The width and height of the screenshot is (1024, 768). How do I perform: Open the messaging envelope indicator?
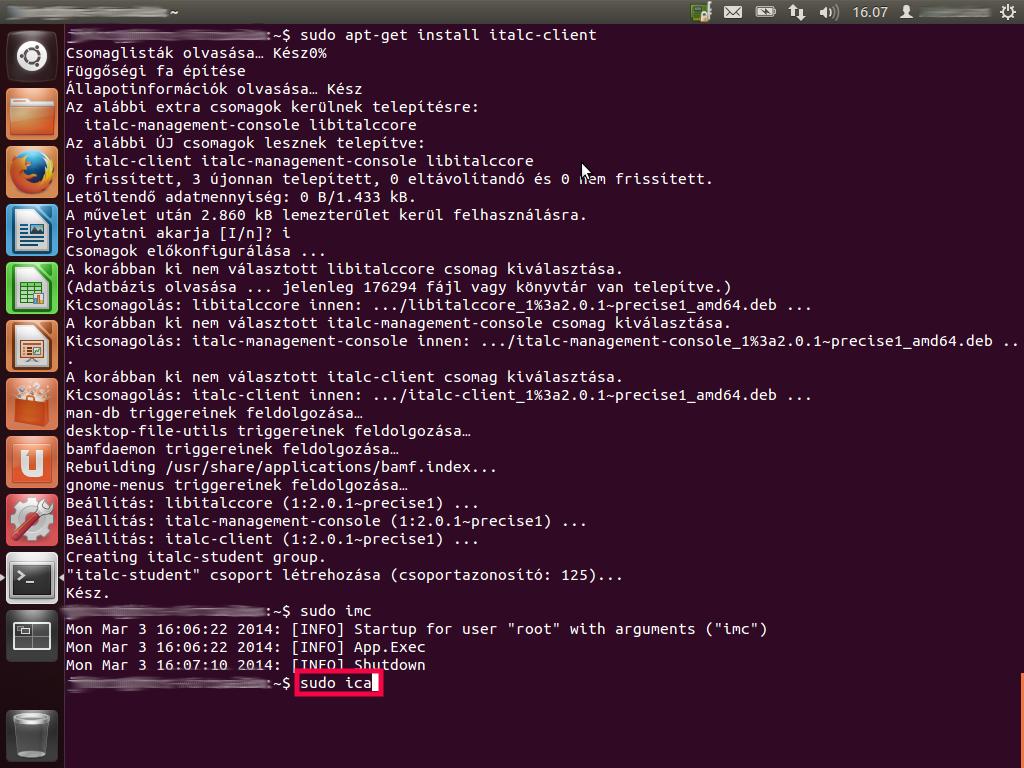(x=733, y=12)
